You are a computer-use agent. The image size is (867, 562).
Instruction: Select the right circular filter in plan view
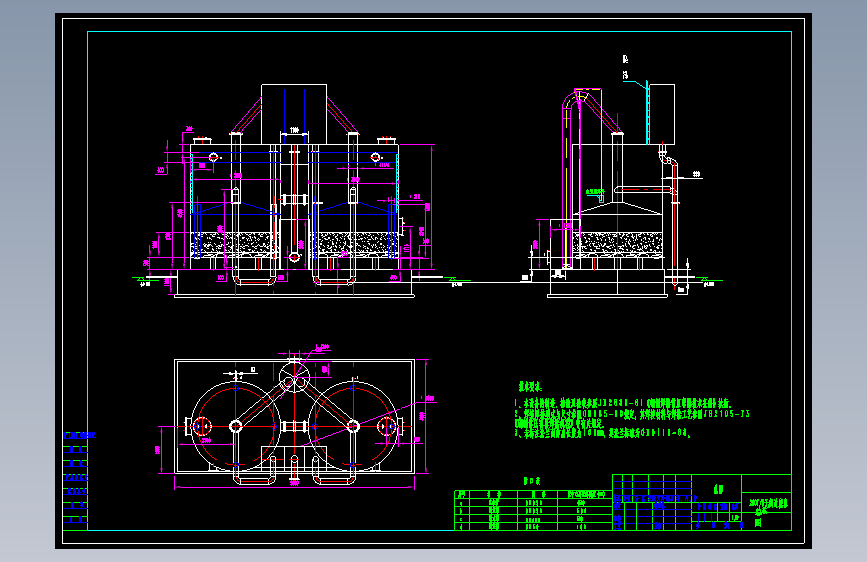point(353,426)
